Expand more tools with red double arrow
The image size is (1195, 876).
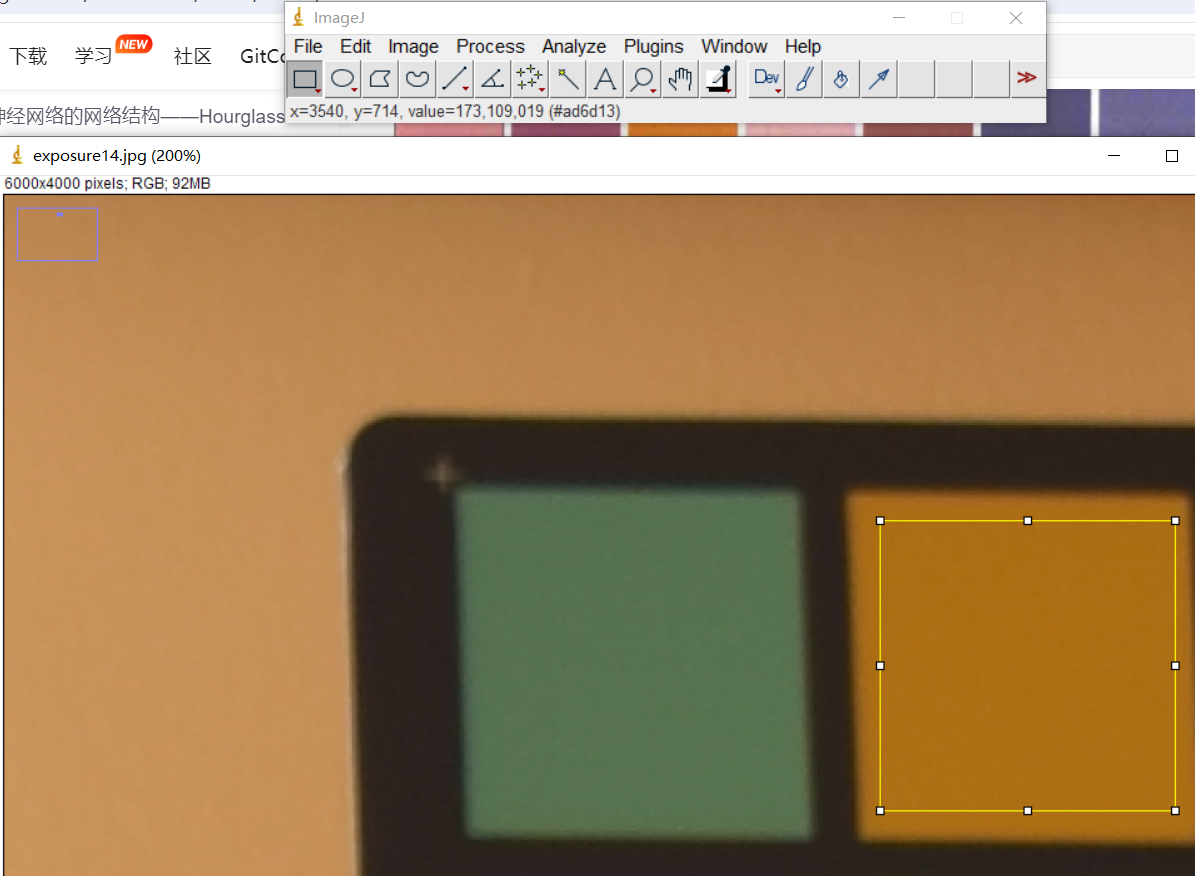pyautogui.click(x=1026, y=78)
